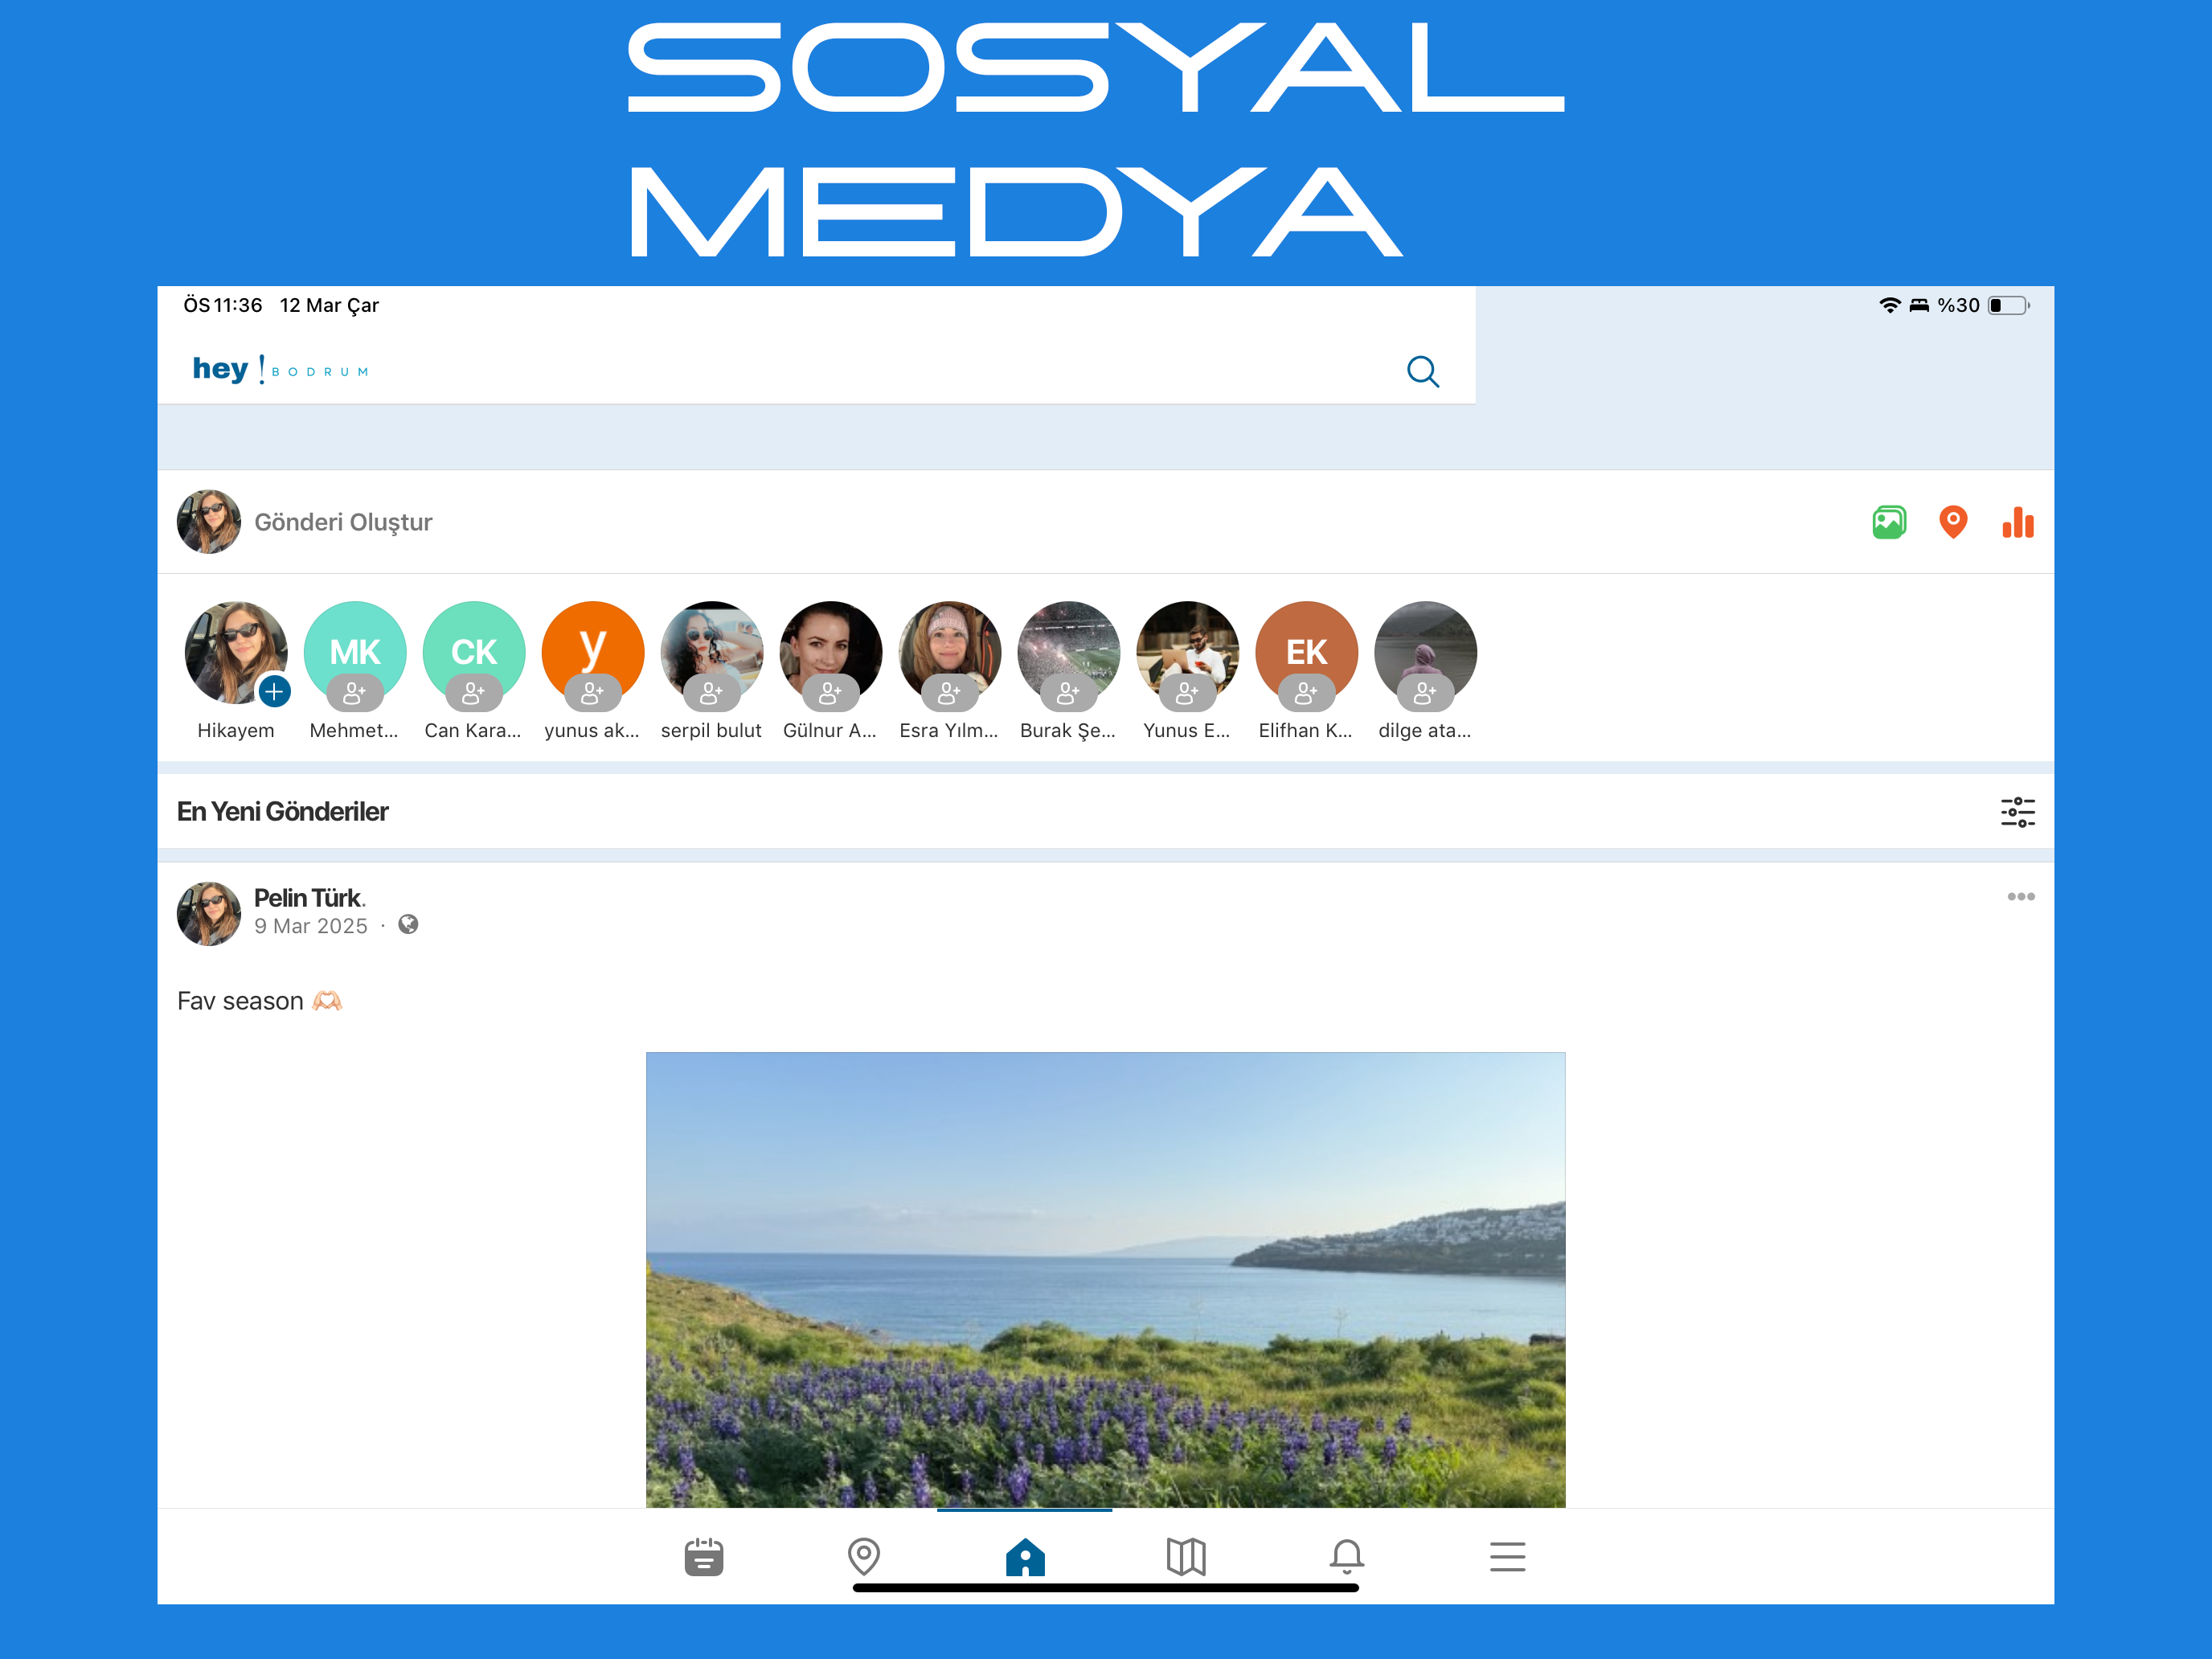The image size is (2212, 1659).
Task: Click the En Yeni Gönderiler heading
Action: point(283,811)
